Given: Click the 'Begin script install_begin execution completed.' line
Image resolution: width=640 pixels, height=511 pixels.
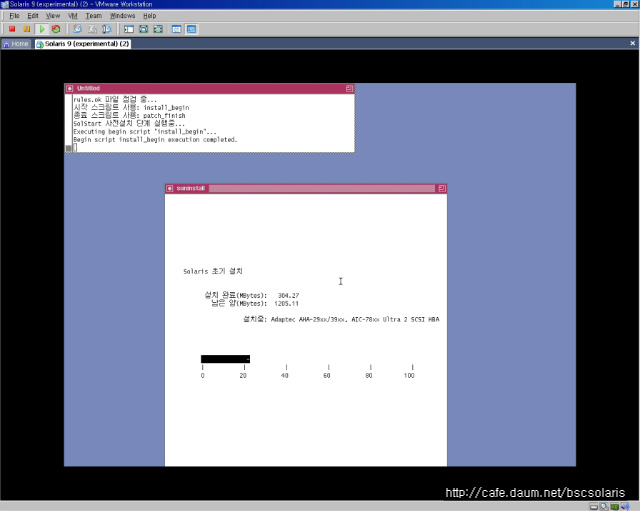Looking at the screenshot, I should pyautogui.click(x=155, y=140).
